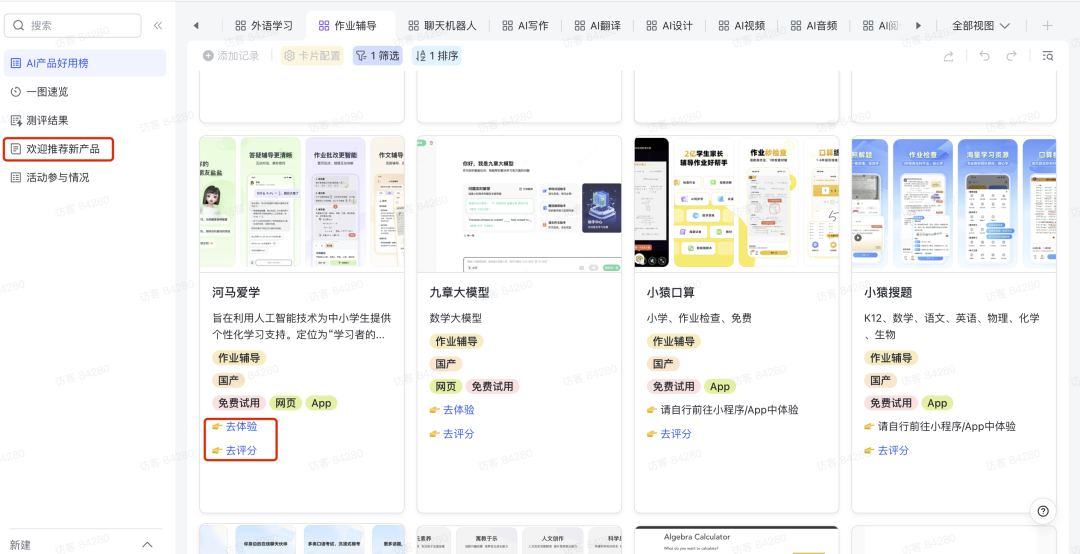Open AI产品好用榜 in sidebar
1080x554 pixels.
coord(85,63)
